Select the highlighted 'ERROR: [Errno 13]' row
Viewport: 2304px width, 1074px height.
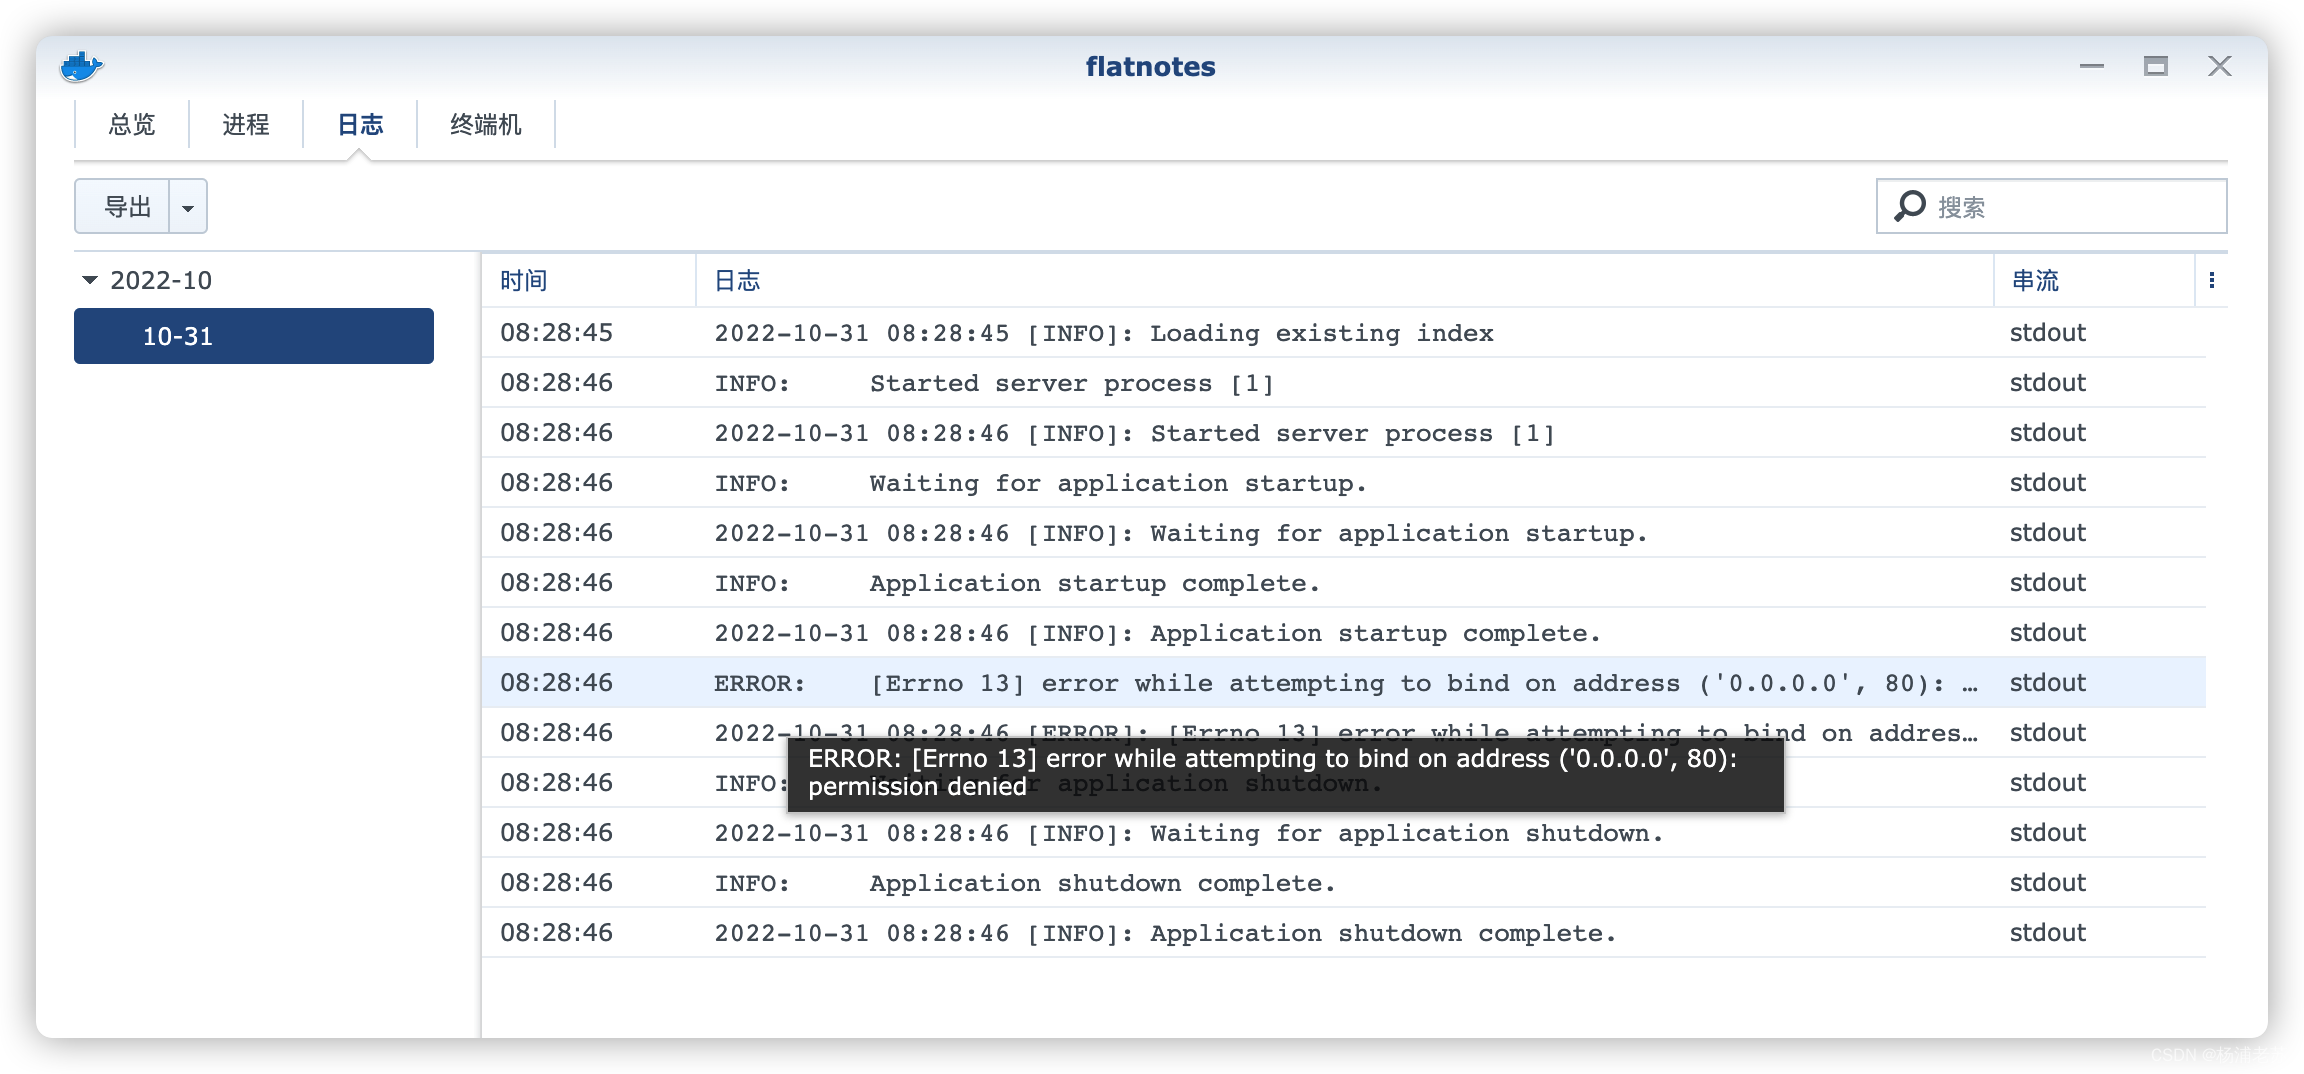(1344, 683)
